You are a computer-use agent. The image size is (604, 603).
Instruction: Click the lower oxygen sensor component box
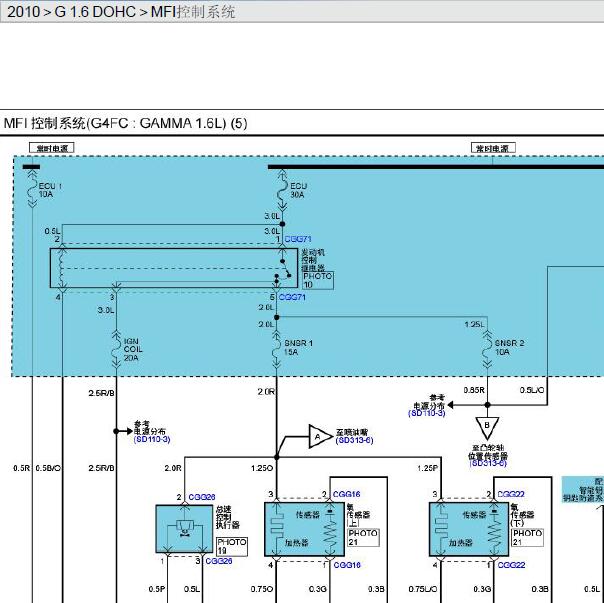pyautogui.click(x=469, y=529)
